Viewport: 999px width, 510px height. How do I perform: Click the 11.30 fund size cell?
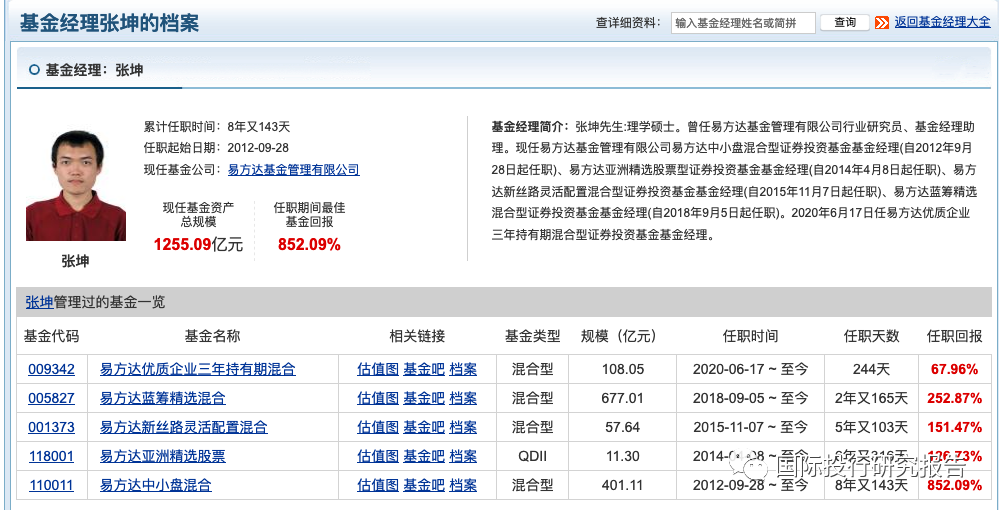tap(623, 456)
